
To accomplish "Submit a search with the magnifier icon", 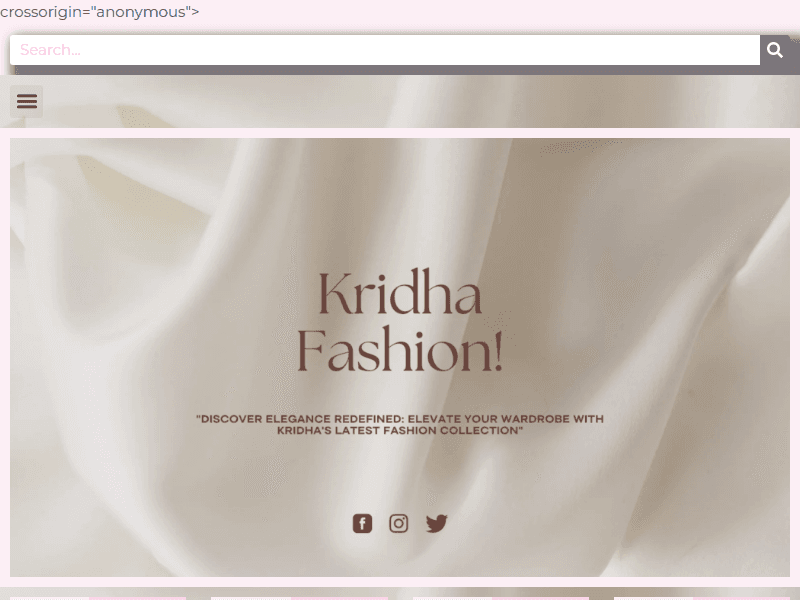I will pos(774,49).
